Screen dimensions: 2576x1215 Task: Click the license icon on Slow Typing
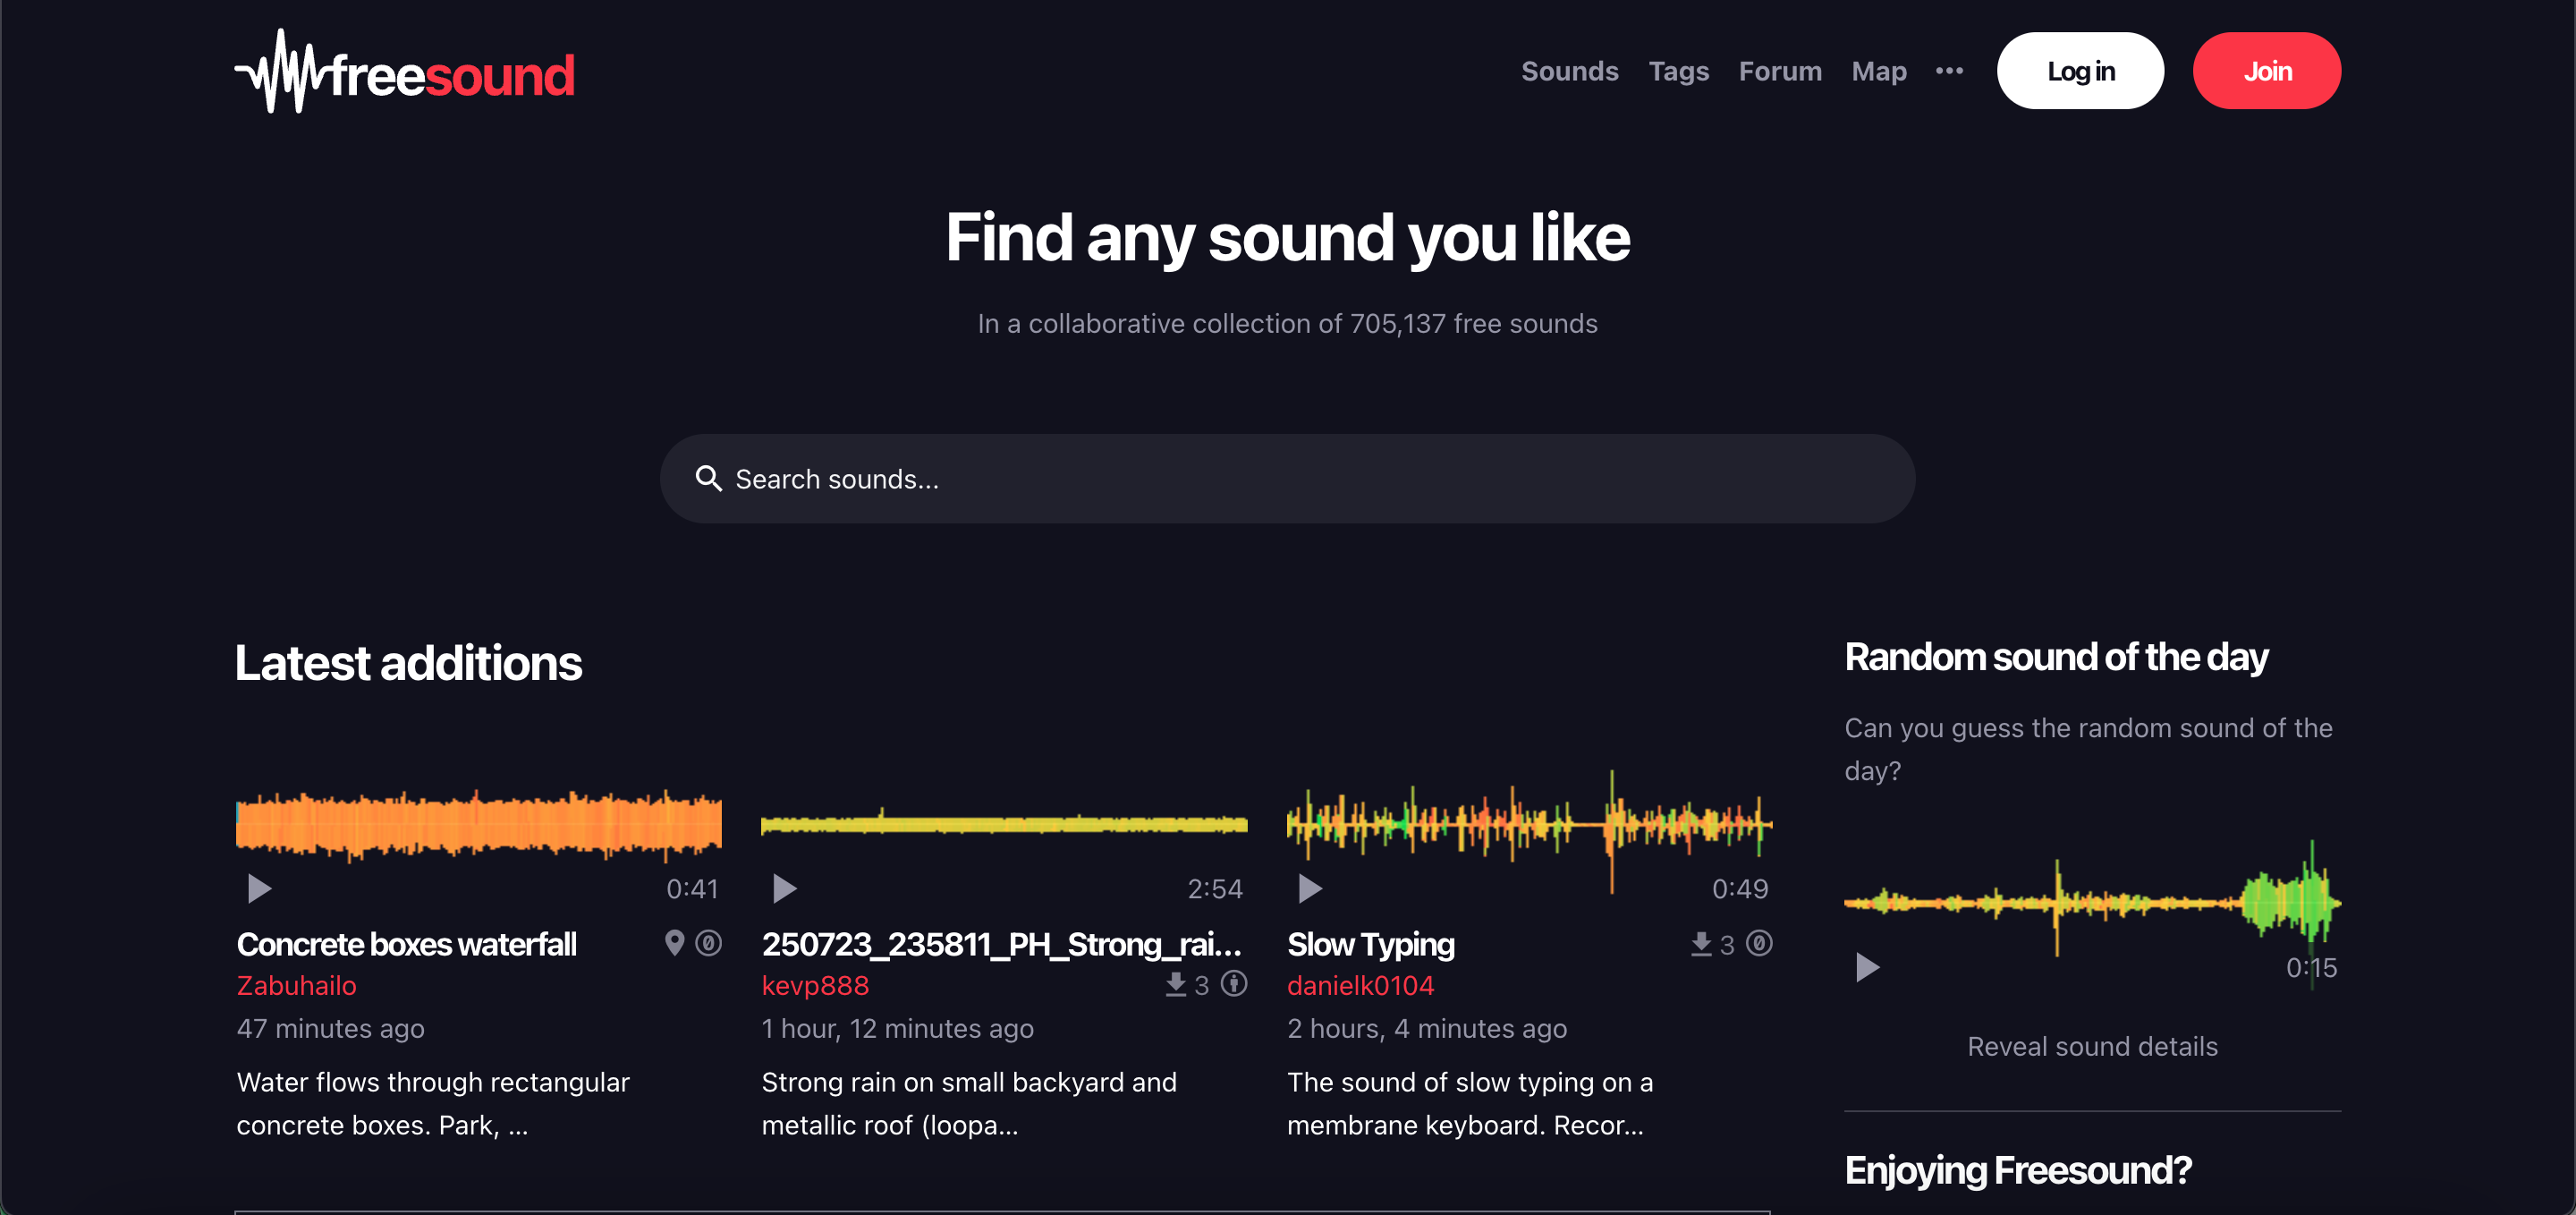[1759, 943]
